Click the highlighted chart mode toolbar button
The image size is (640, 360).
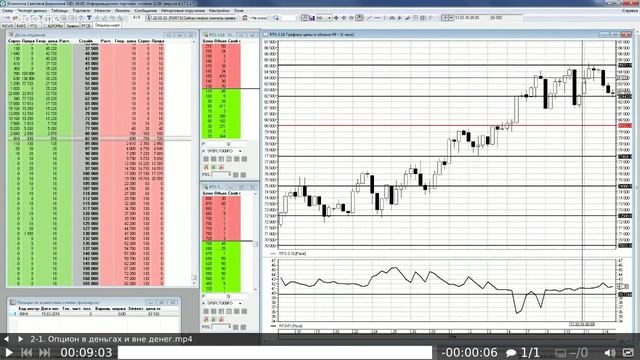[359, 18]
